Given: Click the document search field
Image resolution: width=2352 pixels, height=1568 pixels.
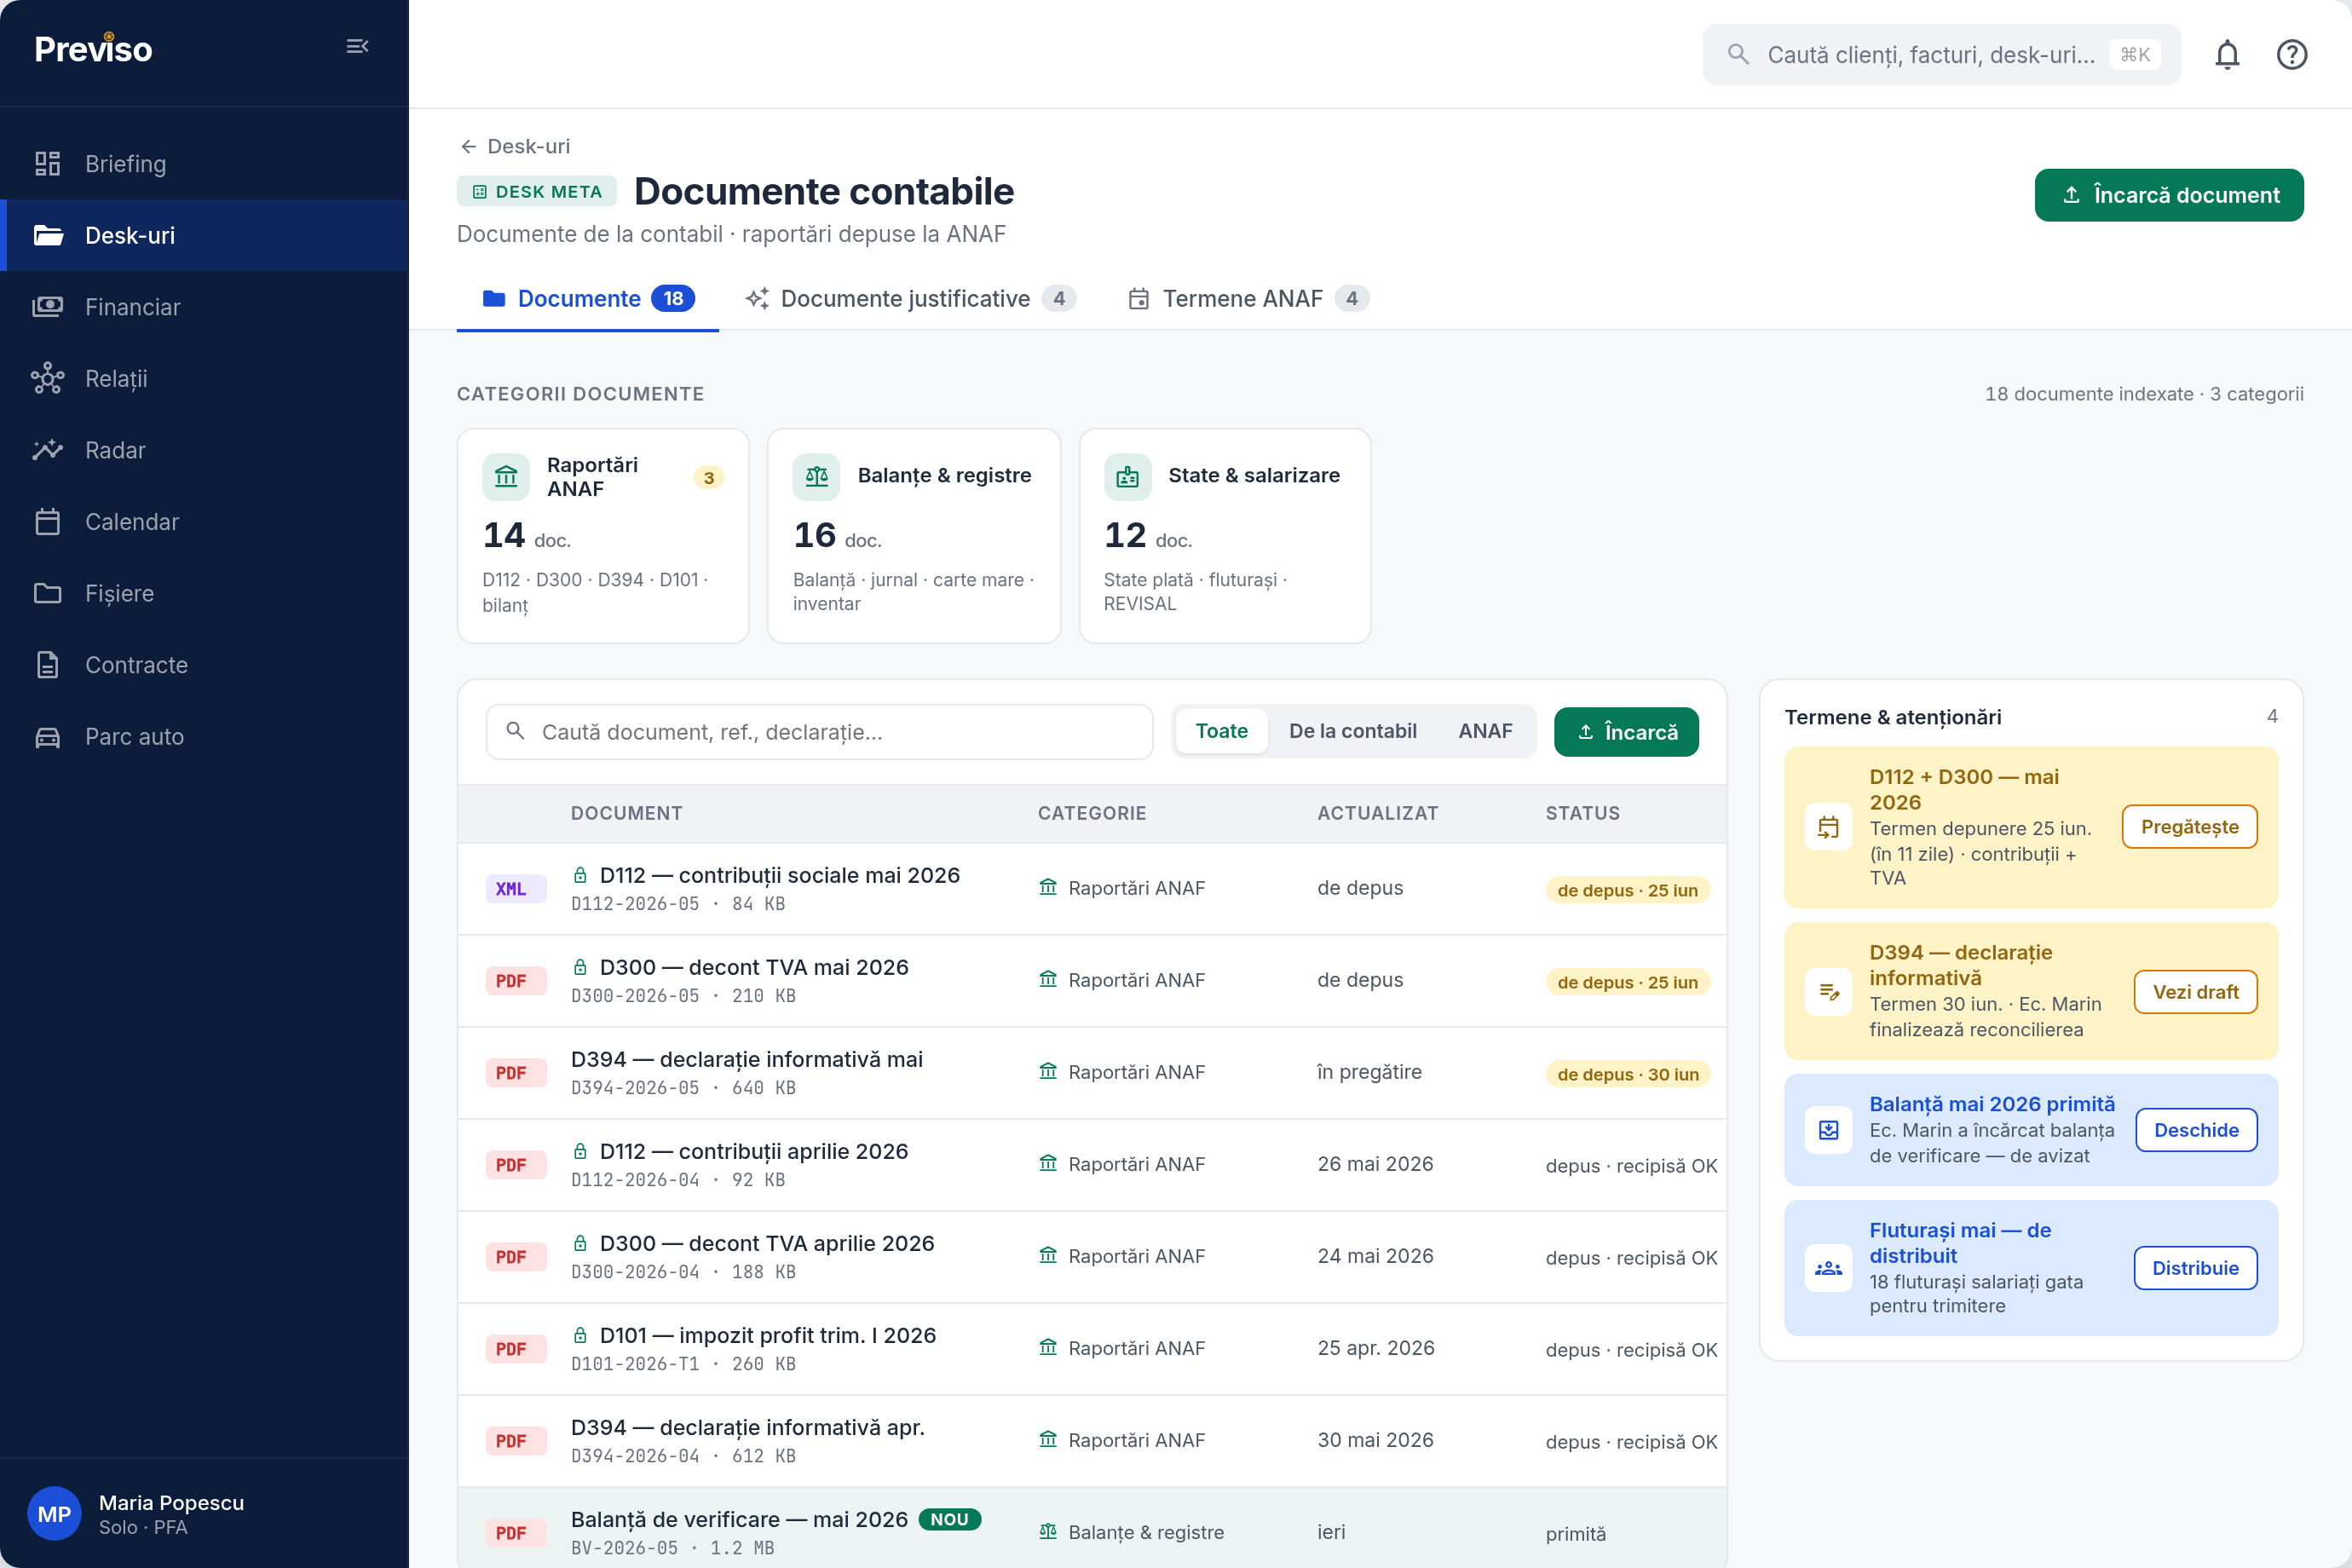Looking at the screenshot, I should click(x=819, y=732).
